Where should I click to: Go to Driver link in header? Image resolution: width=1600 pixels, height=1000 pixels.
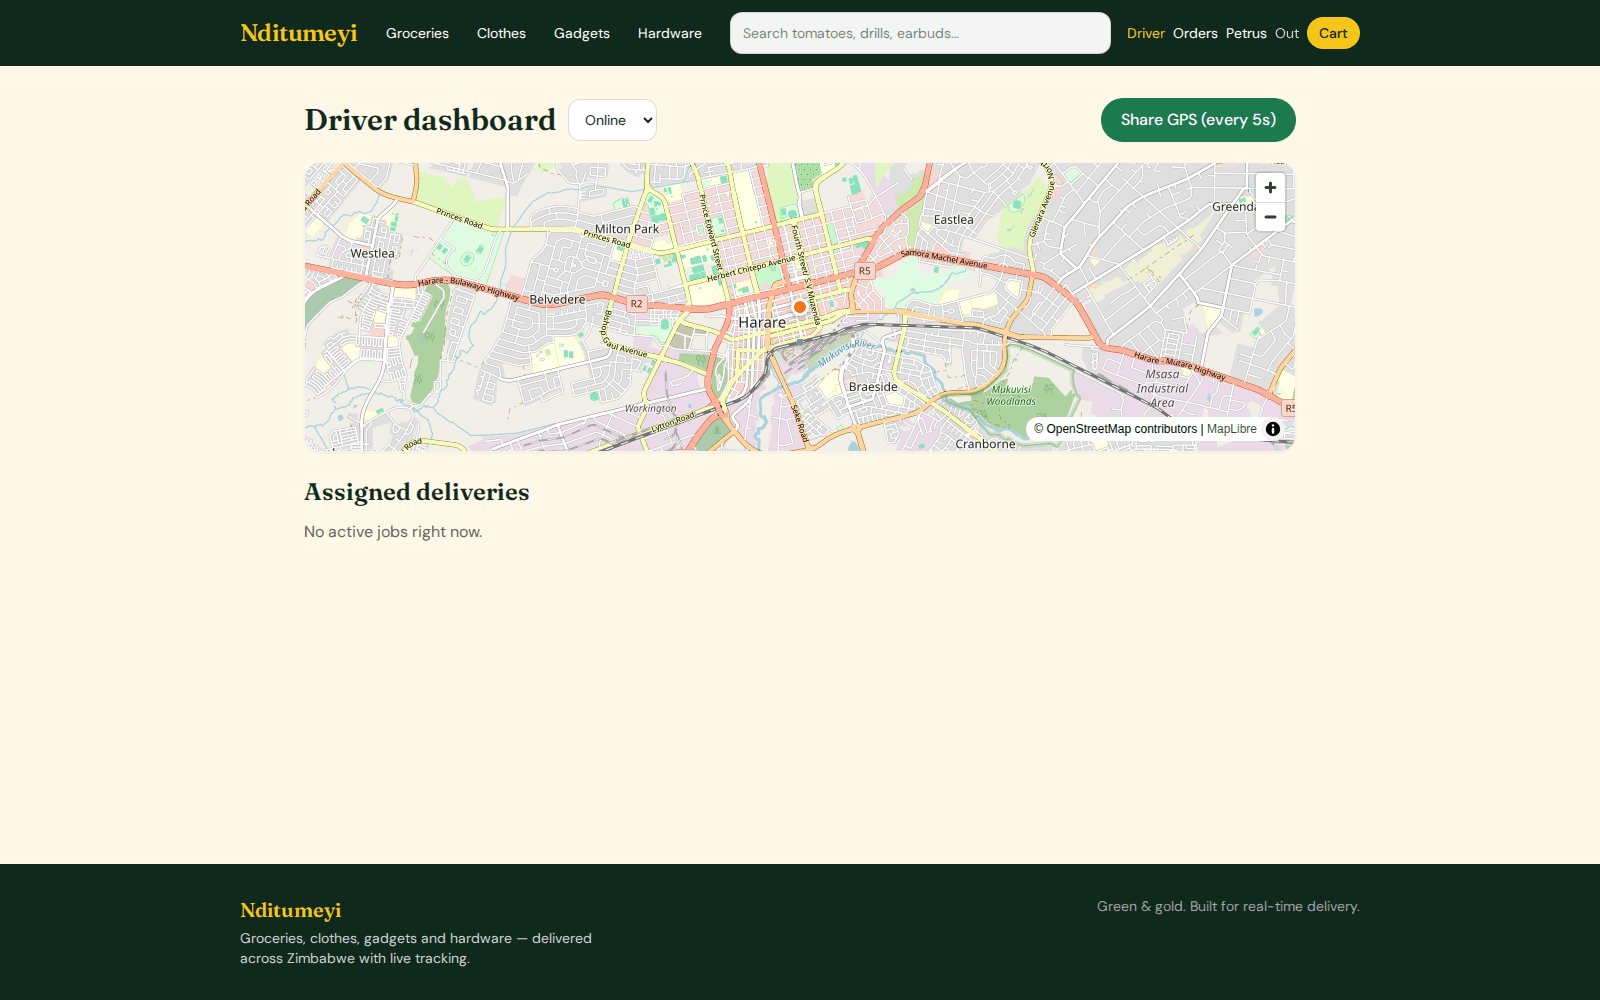[1146, 33]
